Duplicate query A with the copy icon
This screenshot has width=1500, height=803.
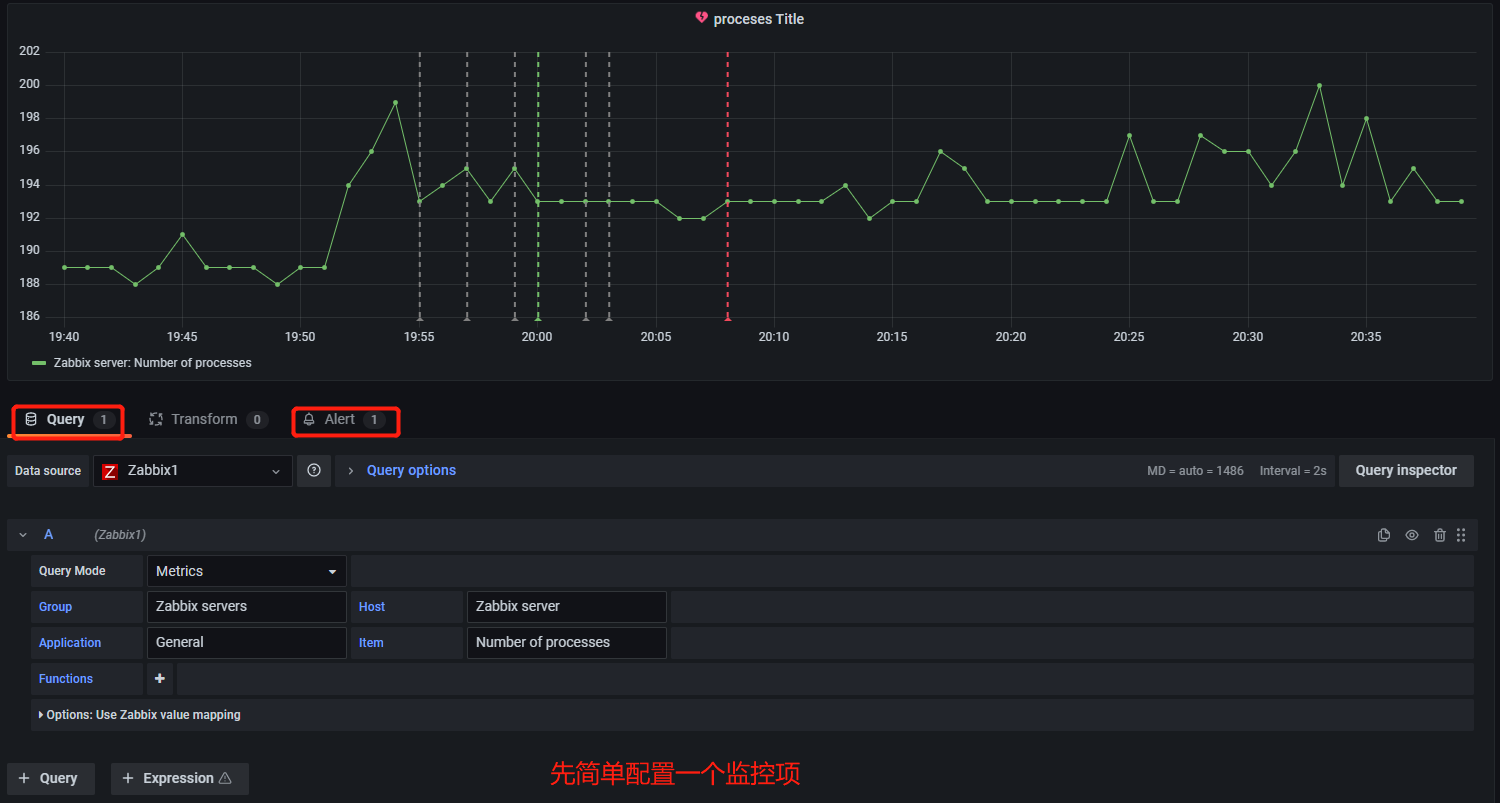[x=1384, y=535]
